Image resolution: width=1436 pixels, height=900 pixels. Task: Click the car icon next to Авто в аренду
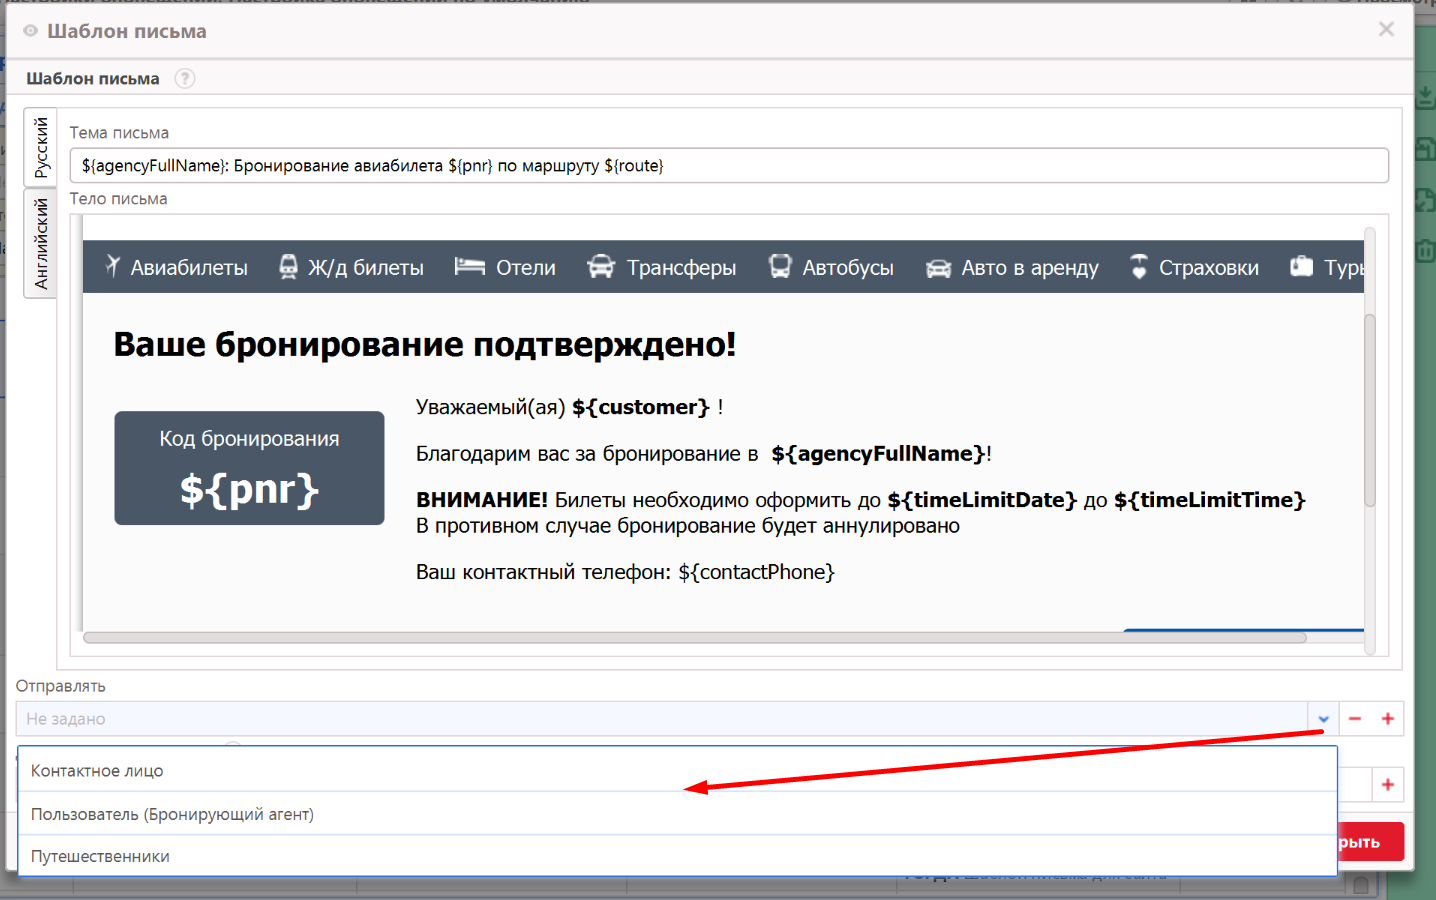(x=938, y=268)
